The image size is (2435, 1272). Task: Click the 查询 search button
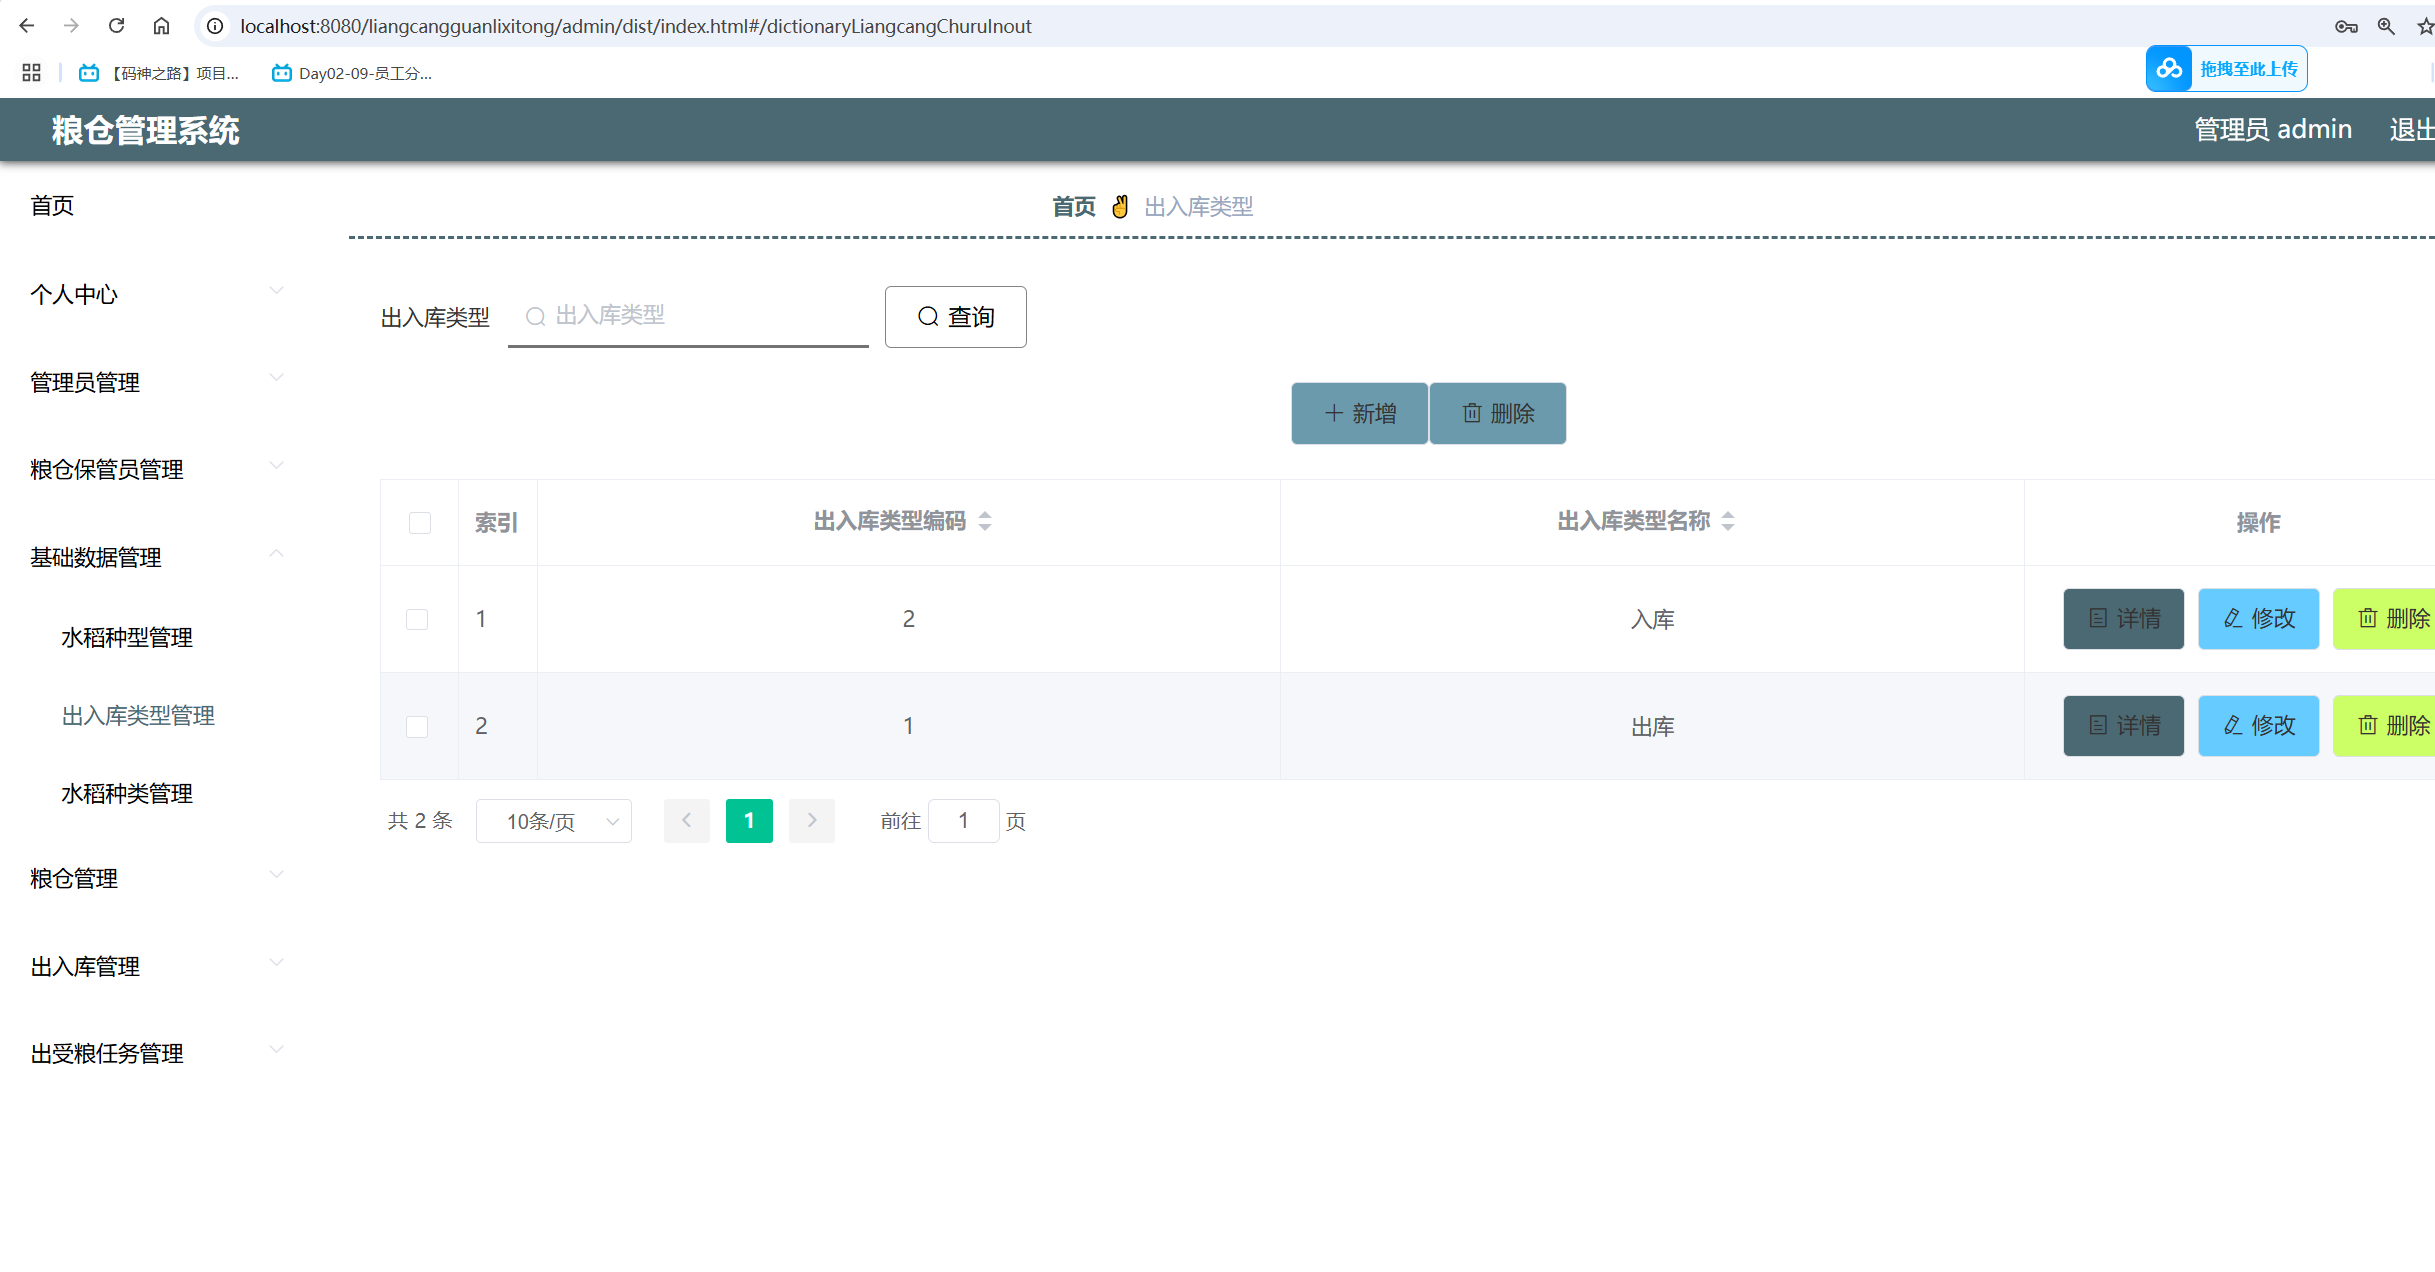point(955,317)
